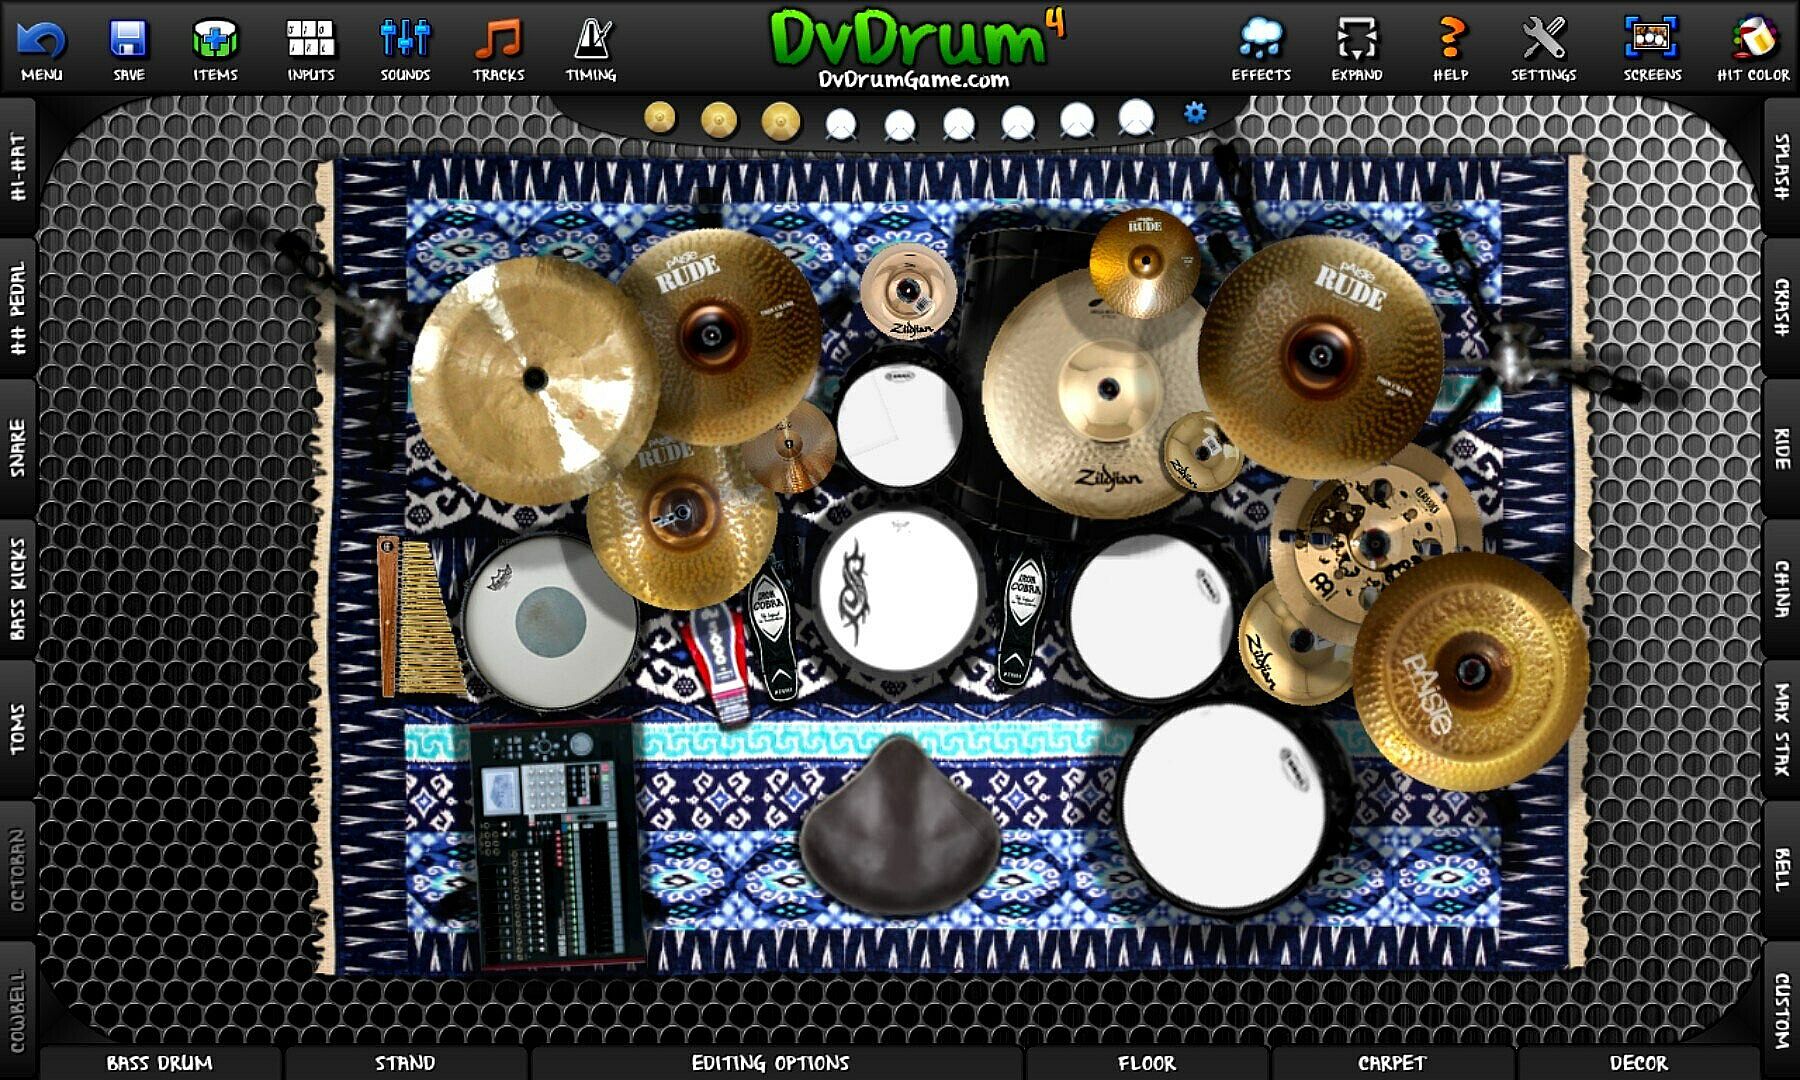
Task: Open the Splash side tab
Action: coord(1782,167)
